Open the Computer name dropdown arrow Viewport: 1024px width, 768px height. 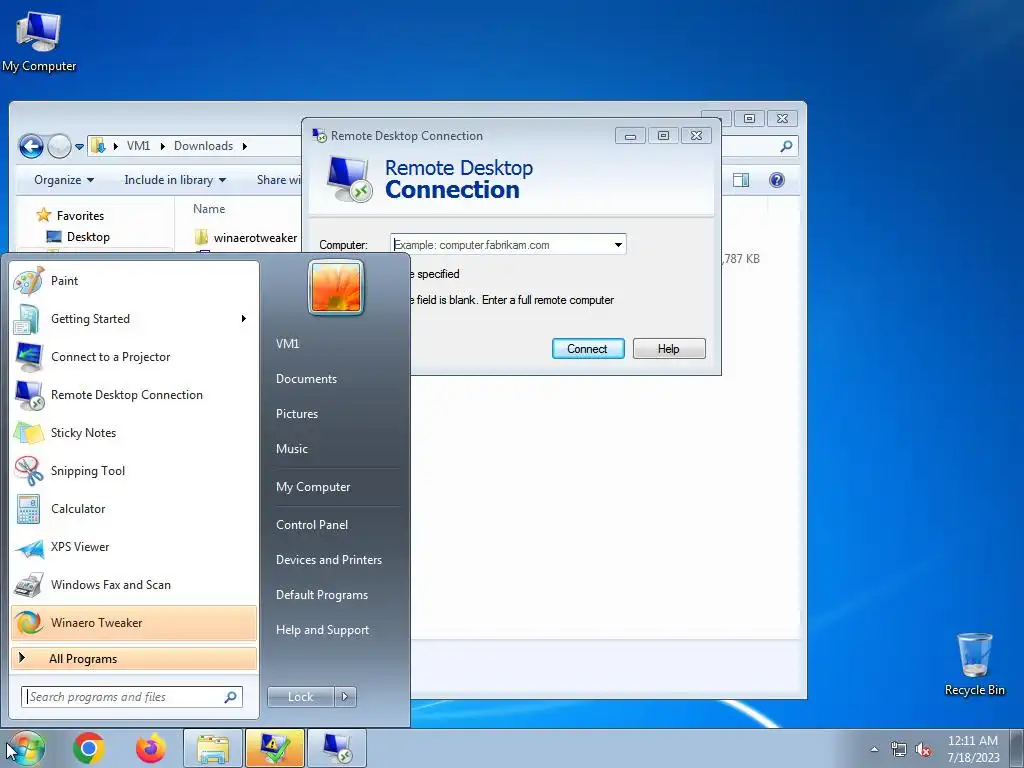click(618, 245)
